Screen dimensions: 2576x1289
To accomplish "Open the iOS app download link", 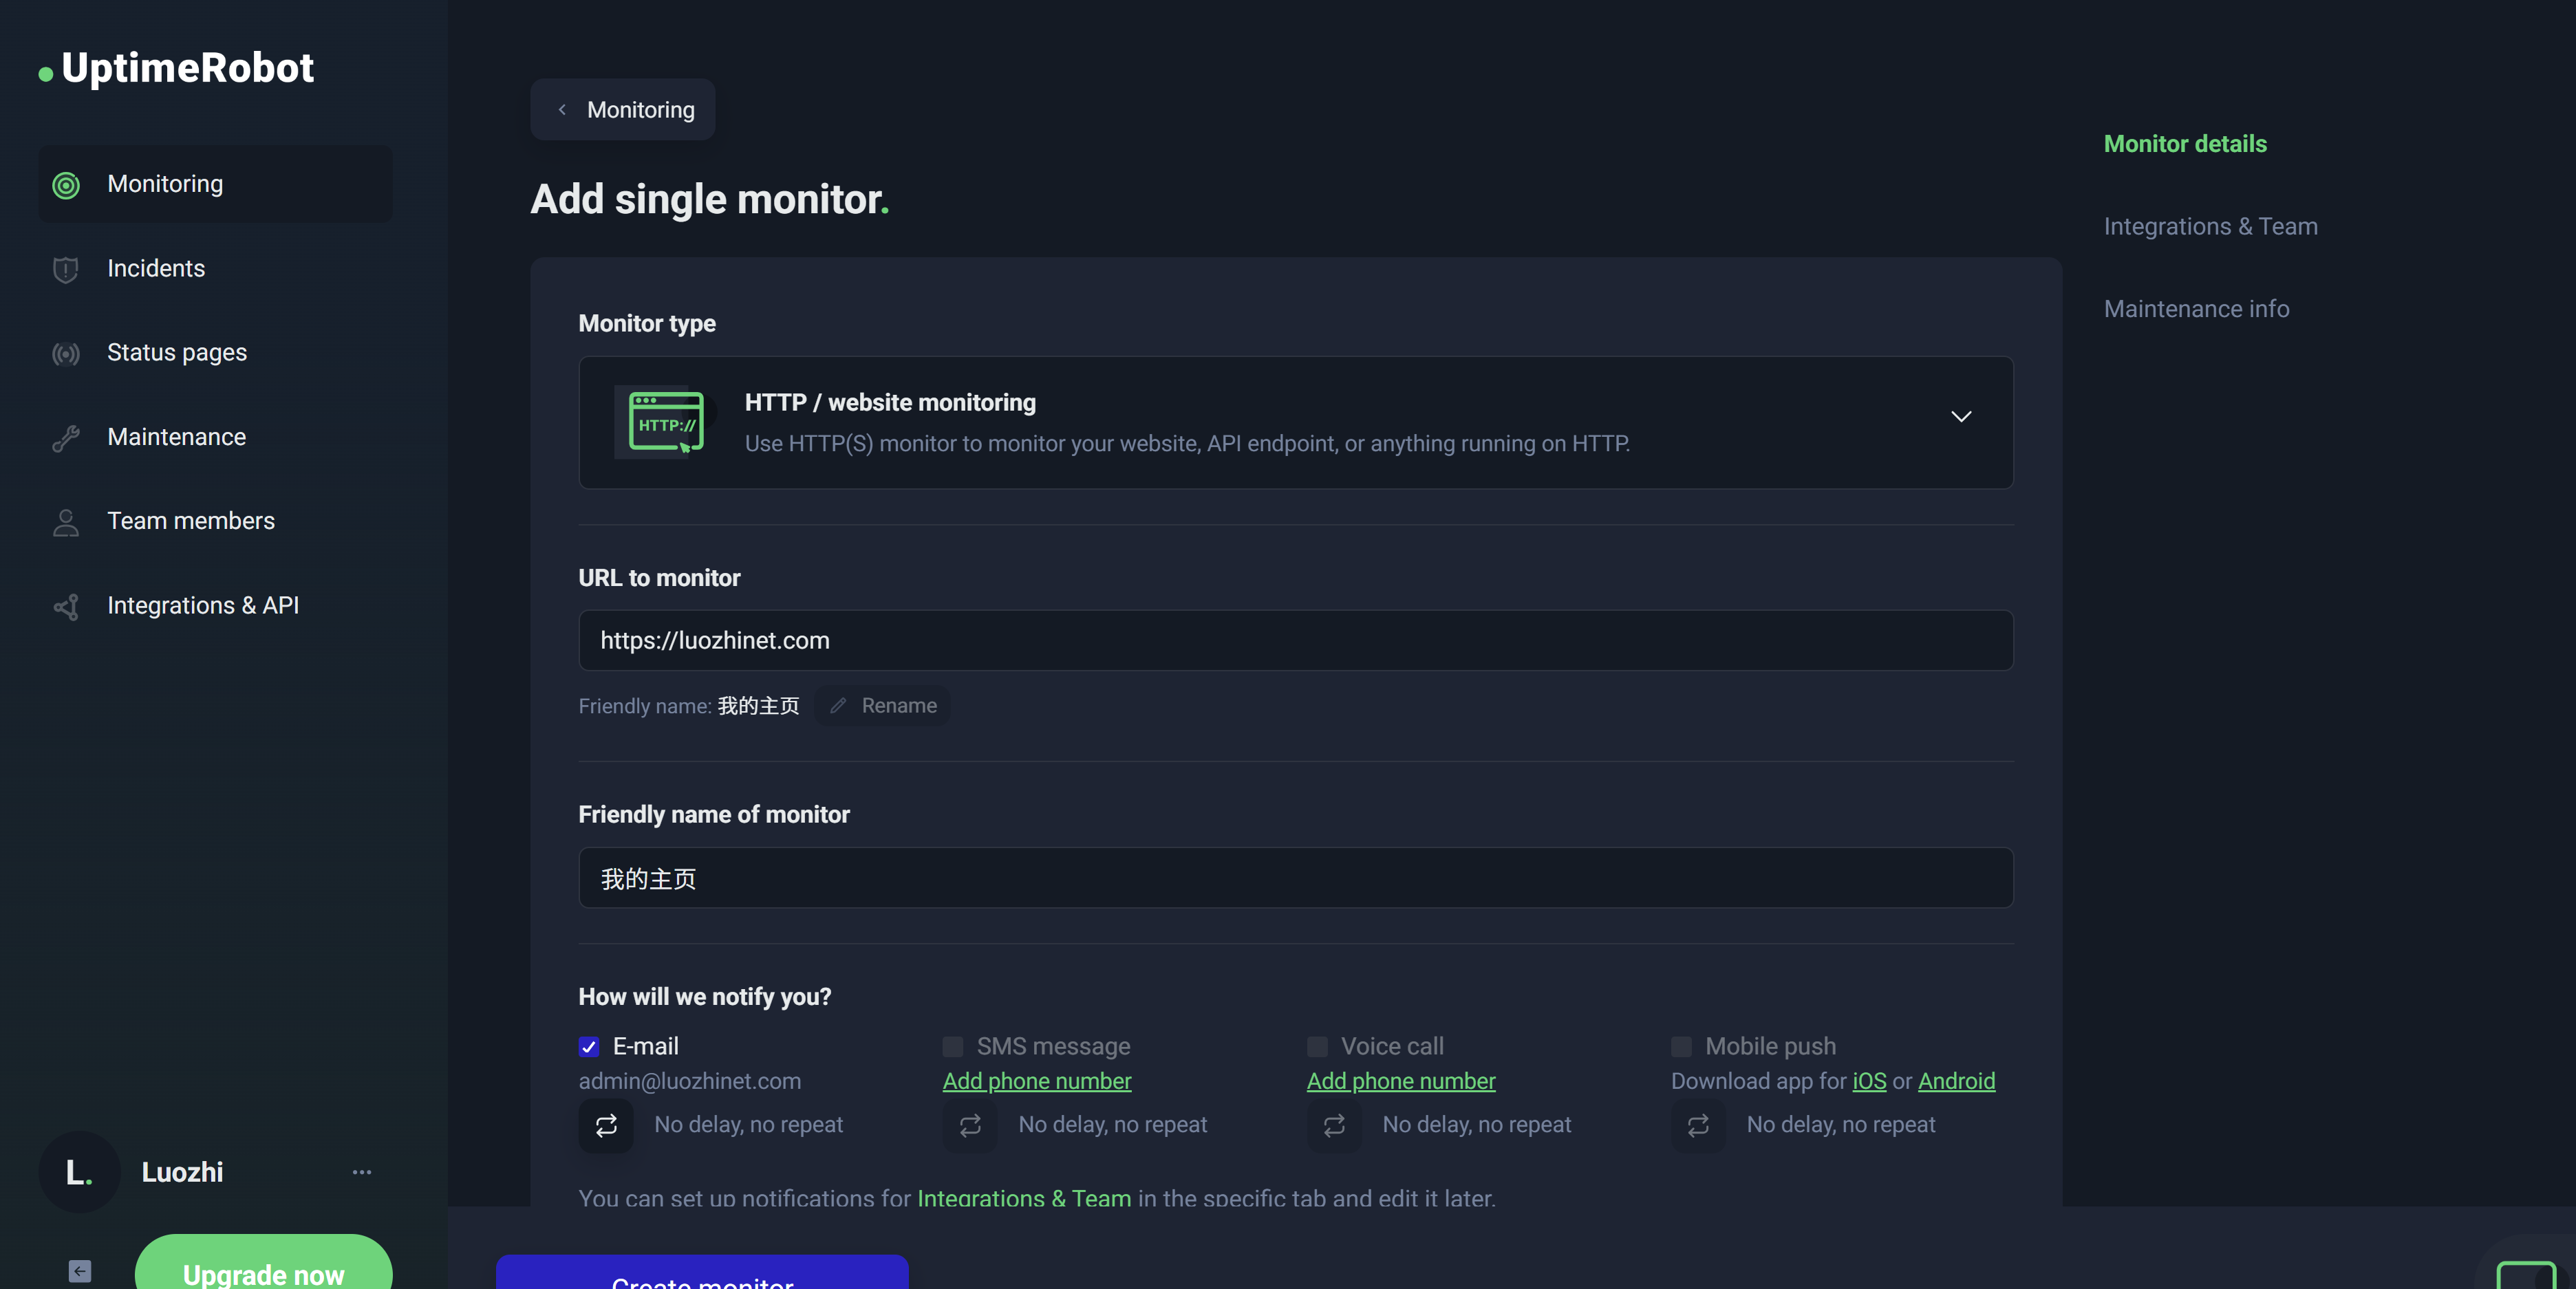I will [1868, 1081].
